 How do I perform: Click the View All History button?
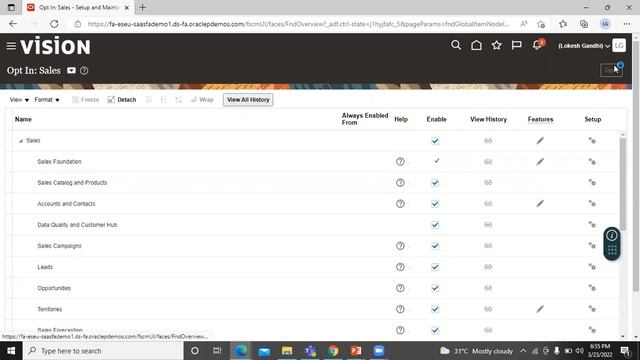(x=248, y=100)
